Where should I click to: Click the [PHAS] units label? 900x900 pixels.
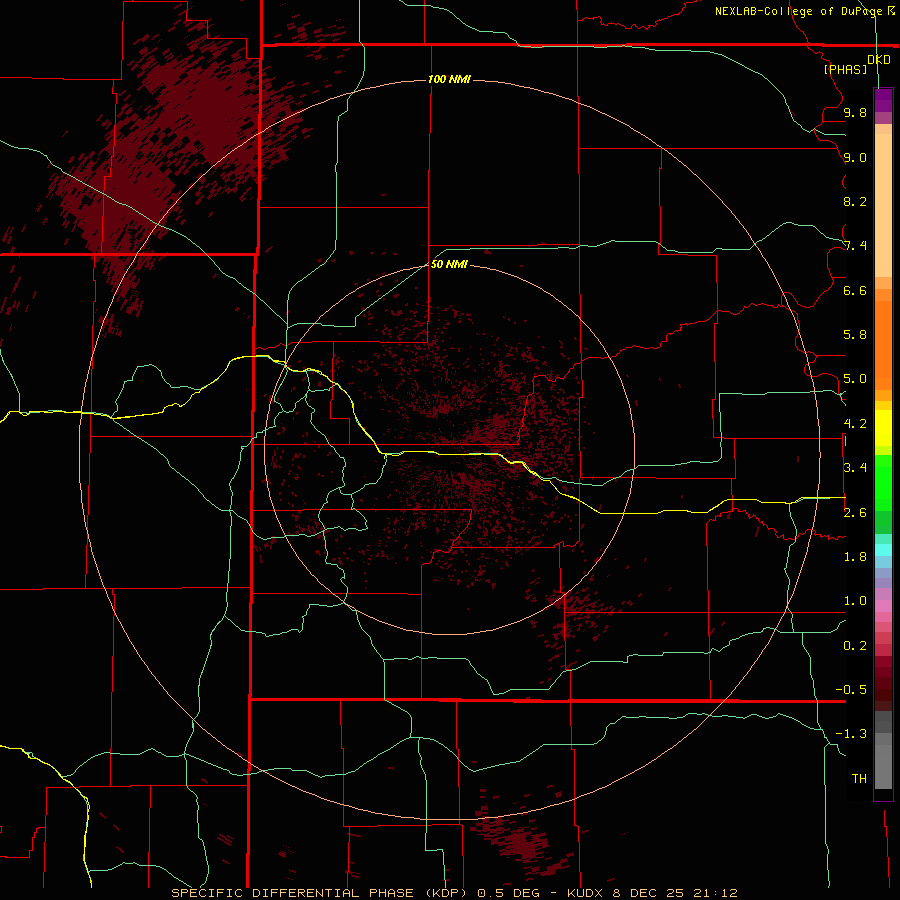pos(845,70)
